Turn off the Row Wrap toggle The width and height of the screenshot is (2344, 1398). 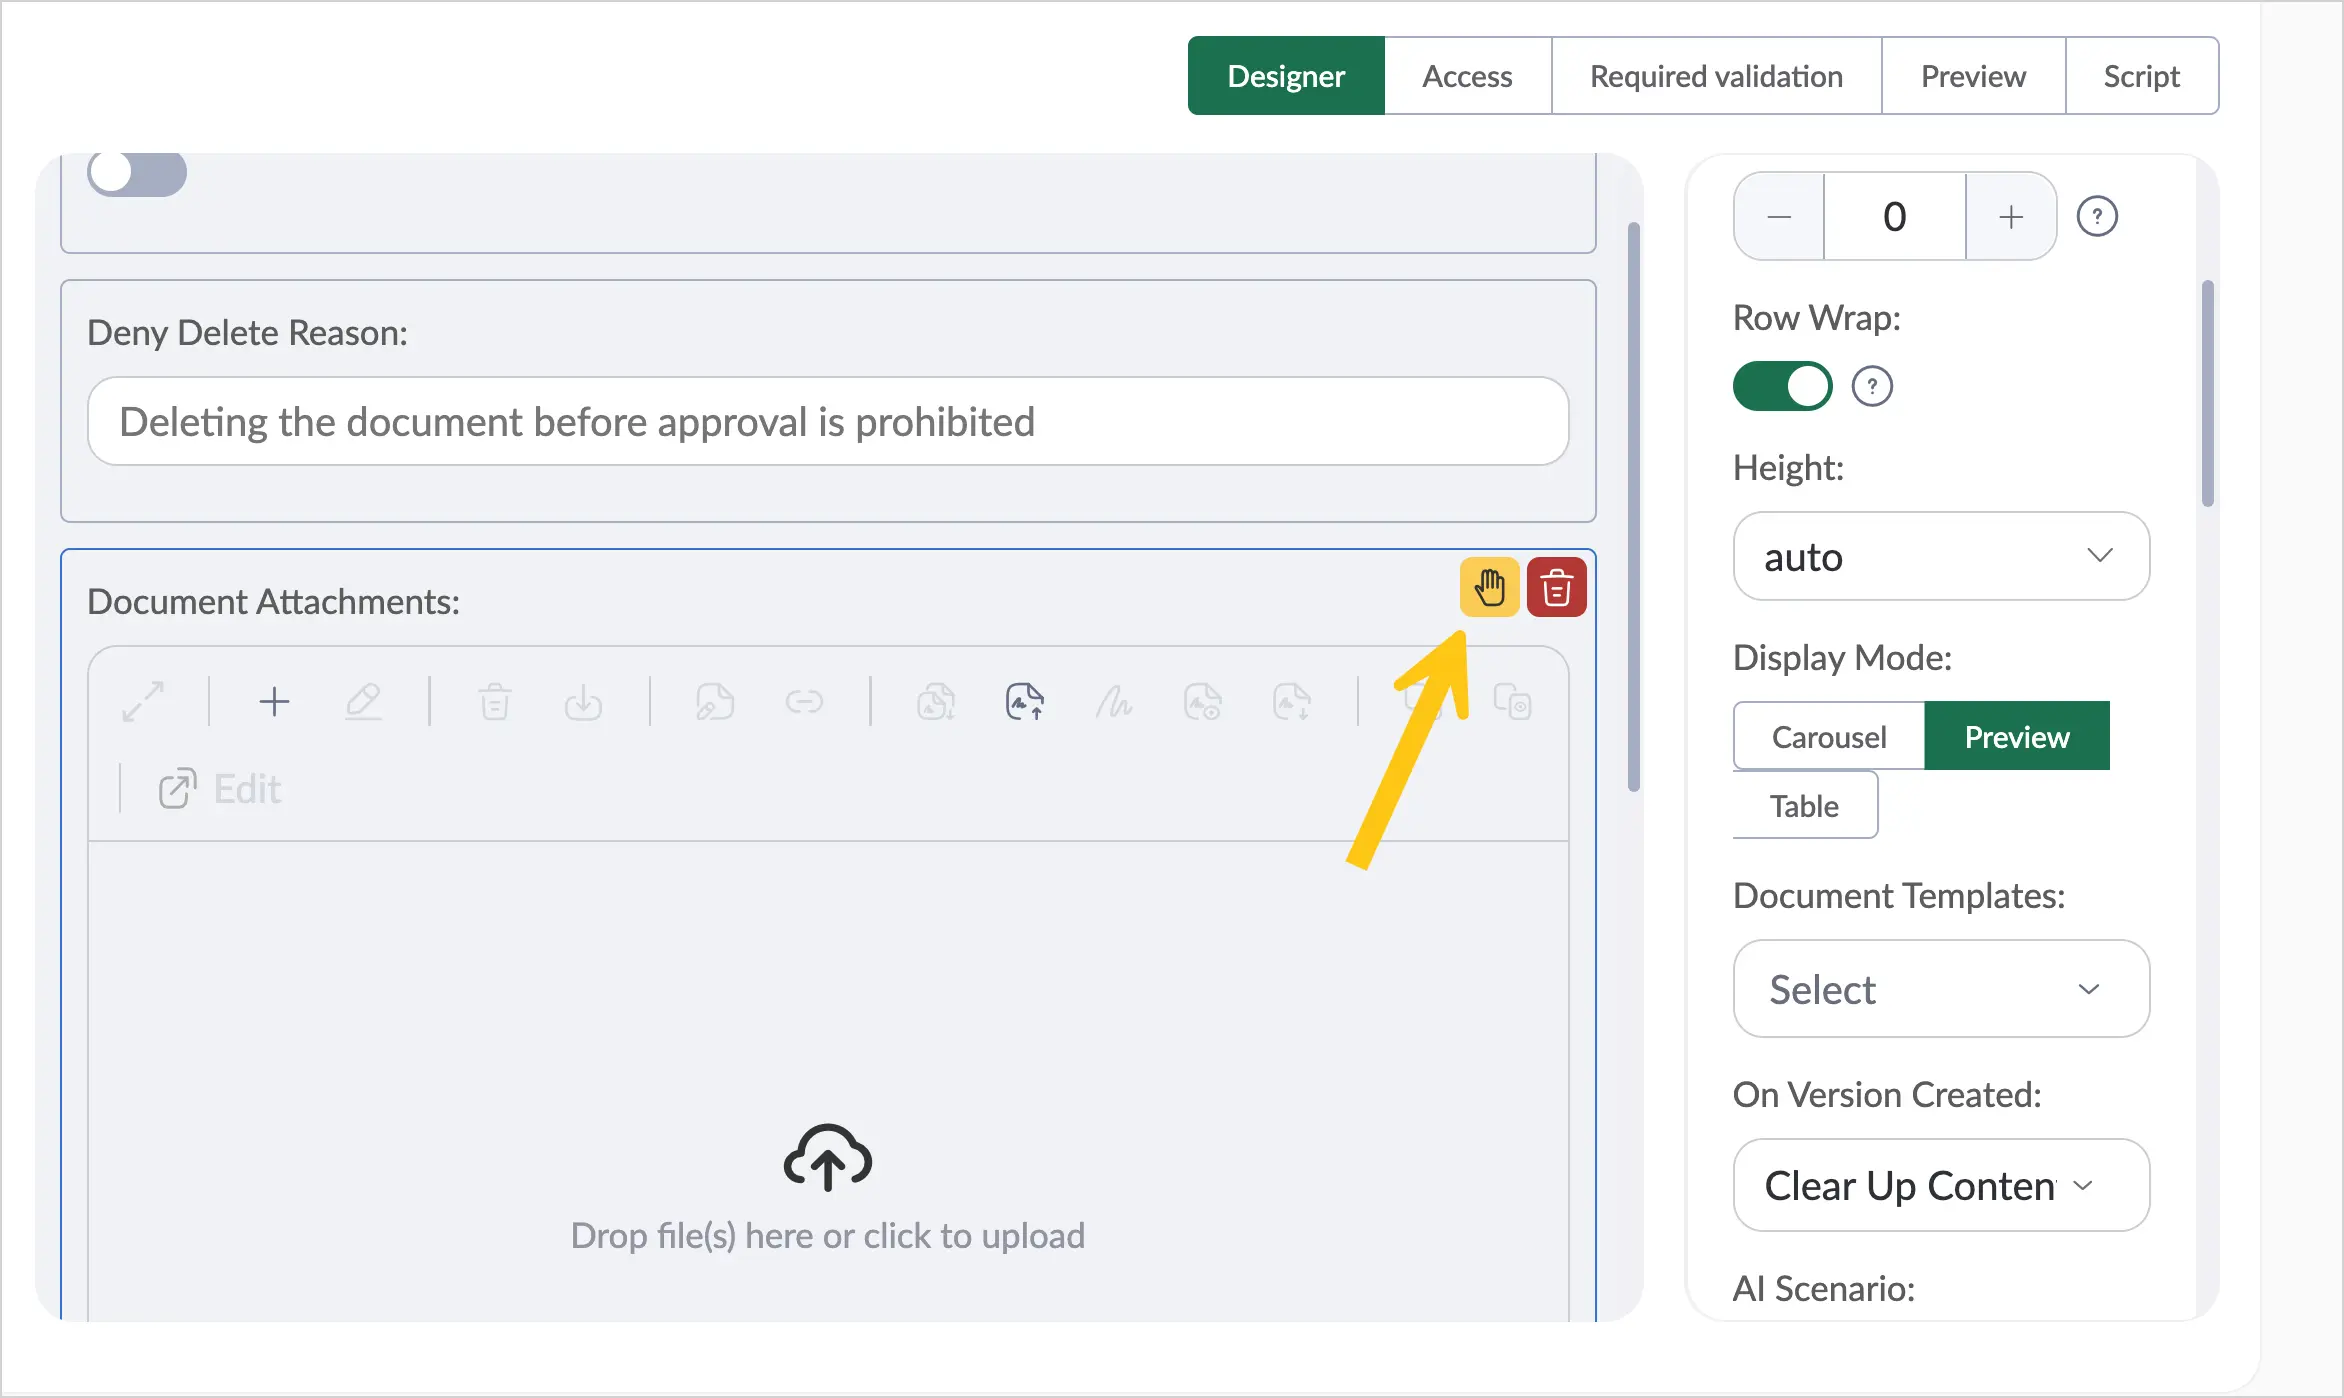pos(1782,386)
